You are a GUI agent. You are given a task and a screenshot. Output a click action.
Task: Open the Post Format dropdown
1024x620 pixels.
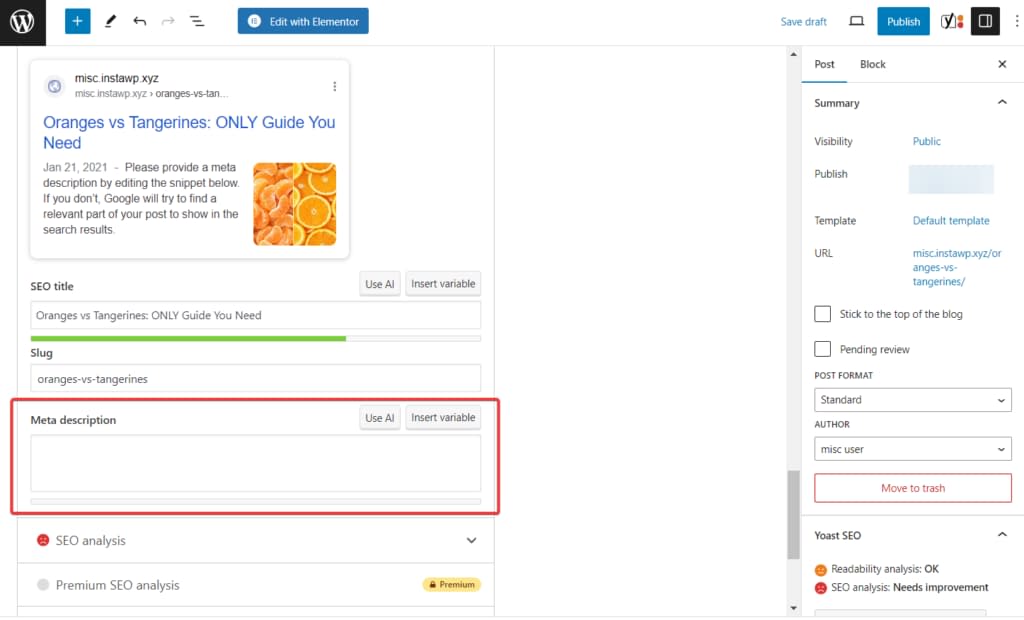pyautogui.click(x=911, y=399)
